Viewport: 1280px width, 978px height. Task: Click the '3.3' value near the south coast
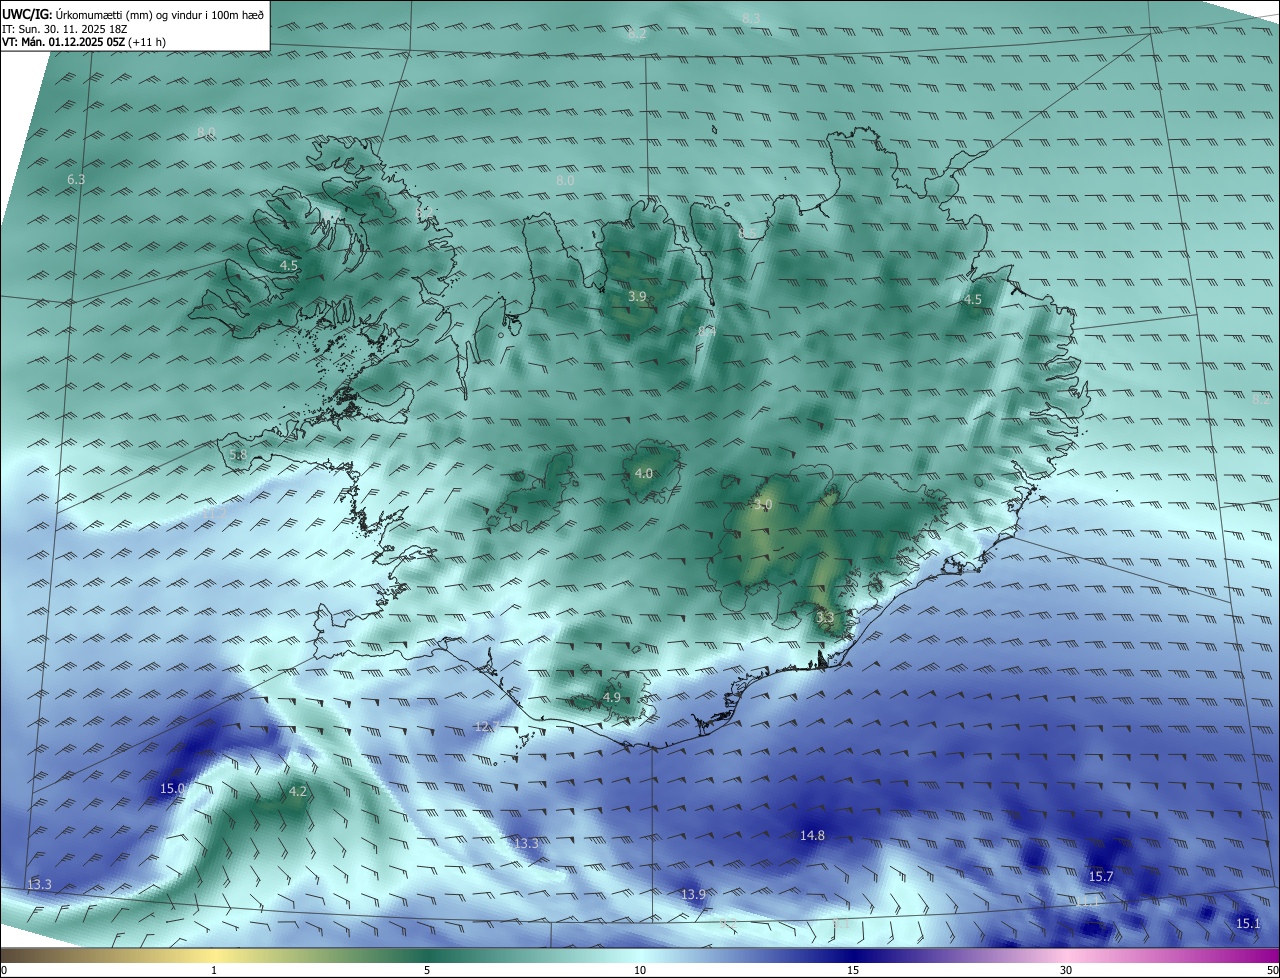[x=825, y=617]
